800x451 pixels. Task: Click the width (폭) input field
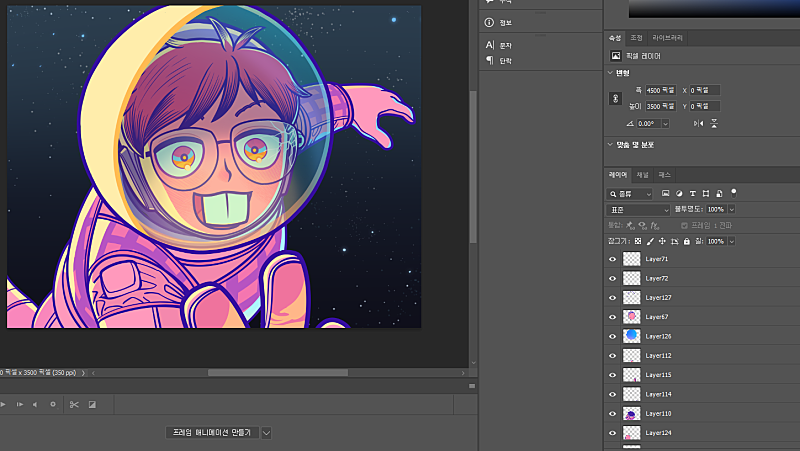coord(661,90)
